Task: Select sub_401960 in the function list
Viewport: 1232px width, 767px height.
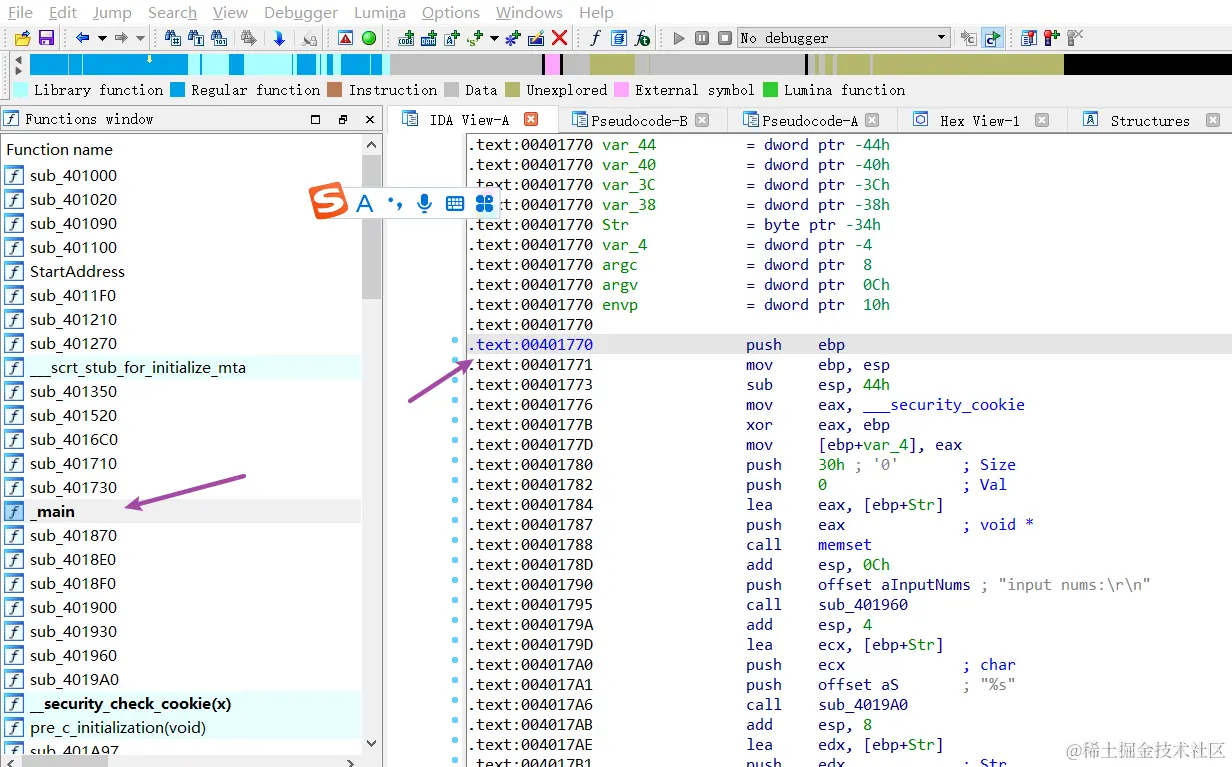Action: tap(181, 655)
